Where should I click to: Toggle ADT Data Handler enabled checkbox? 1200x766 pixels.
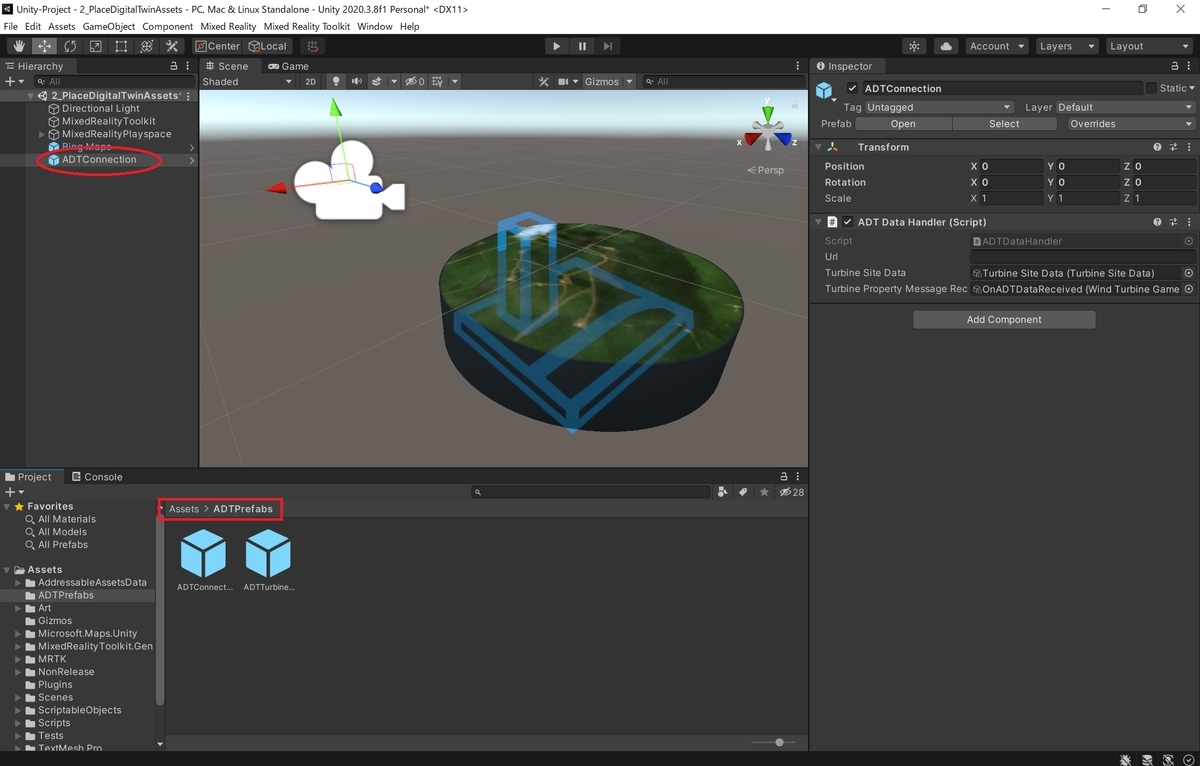point(848,222)
